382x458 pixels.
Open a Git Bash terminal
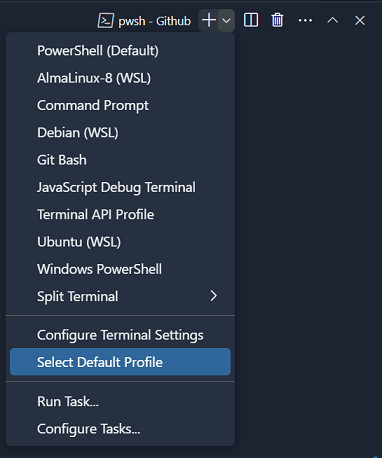[120, 160]
